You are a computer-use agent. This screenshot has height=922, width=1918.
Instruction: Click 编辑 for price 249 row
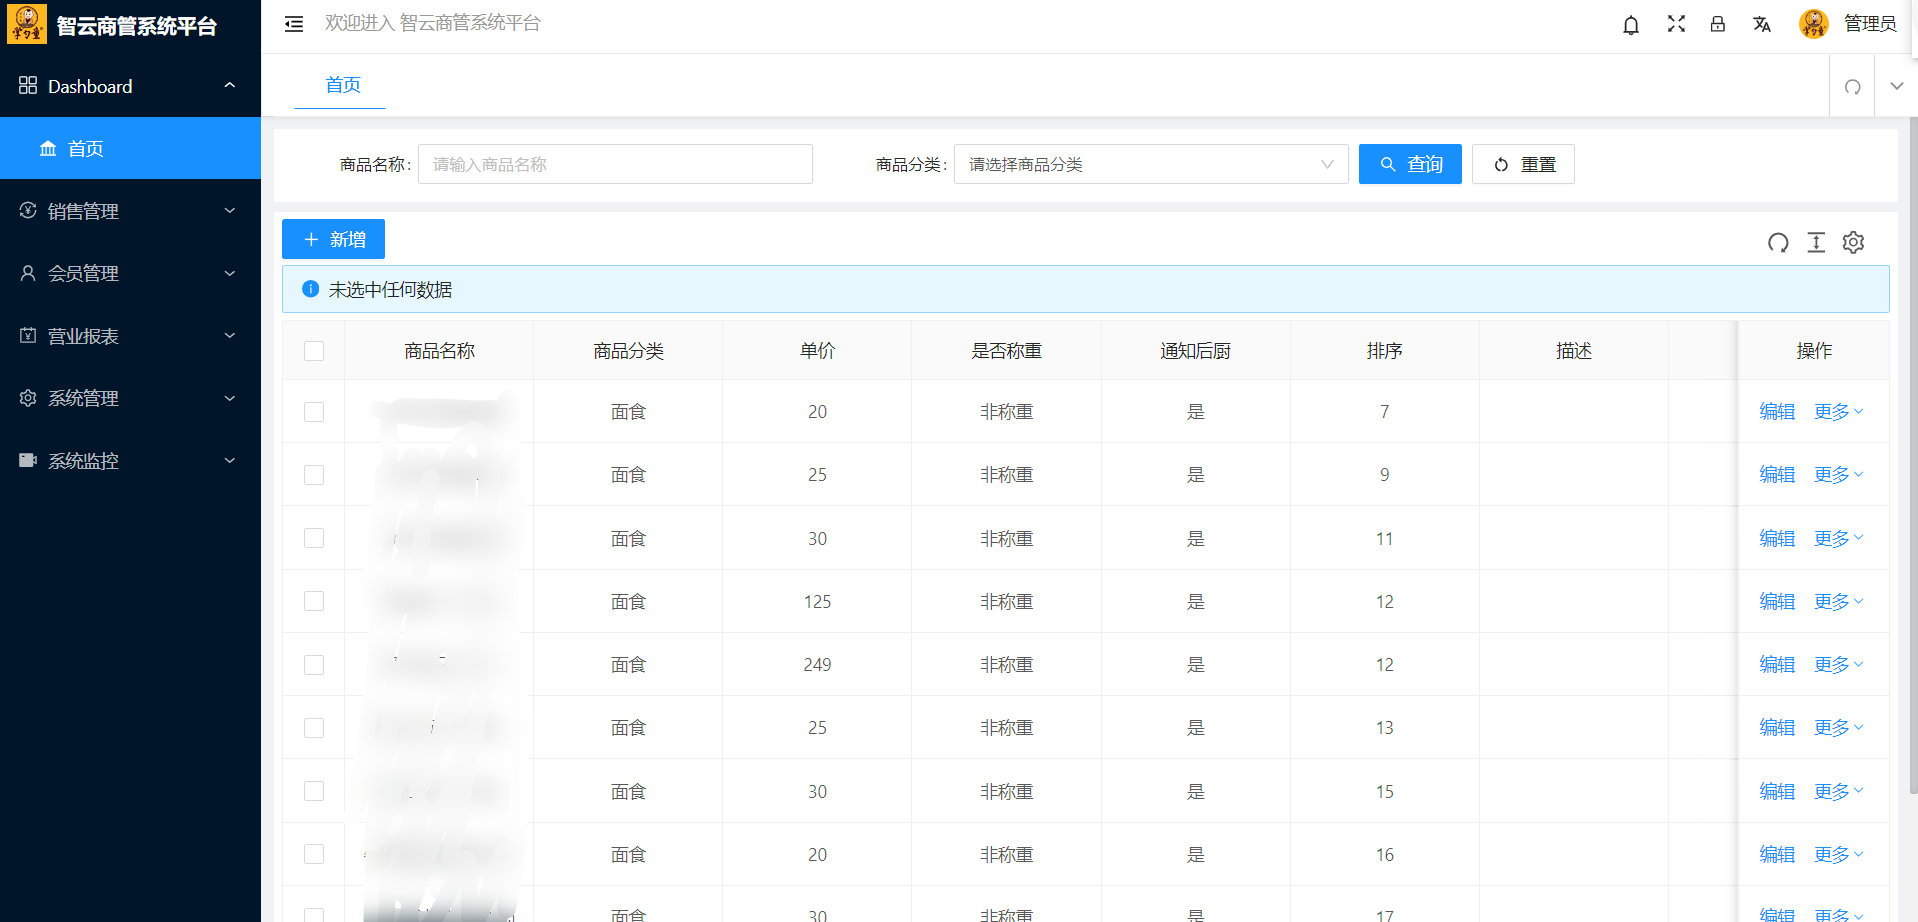click(1777, 665)
